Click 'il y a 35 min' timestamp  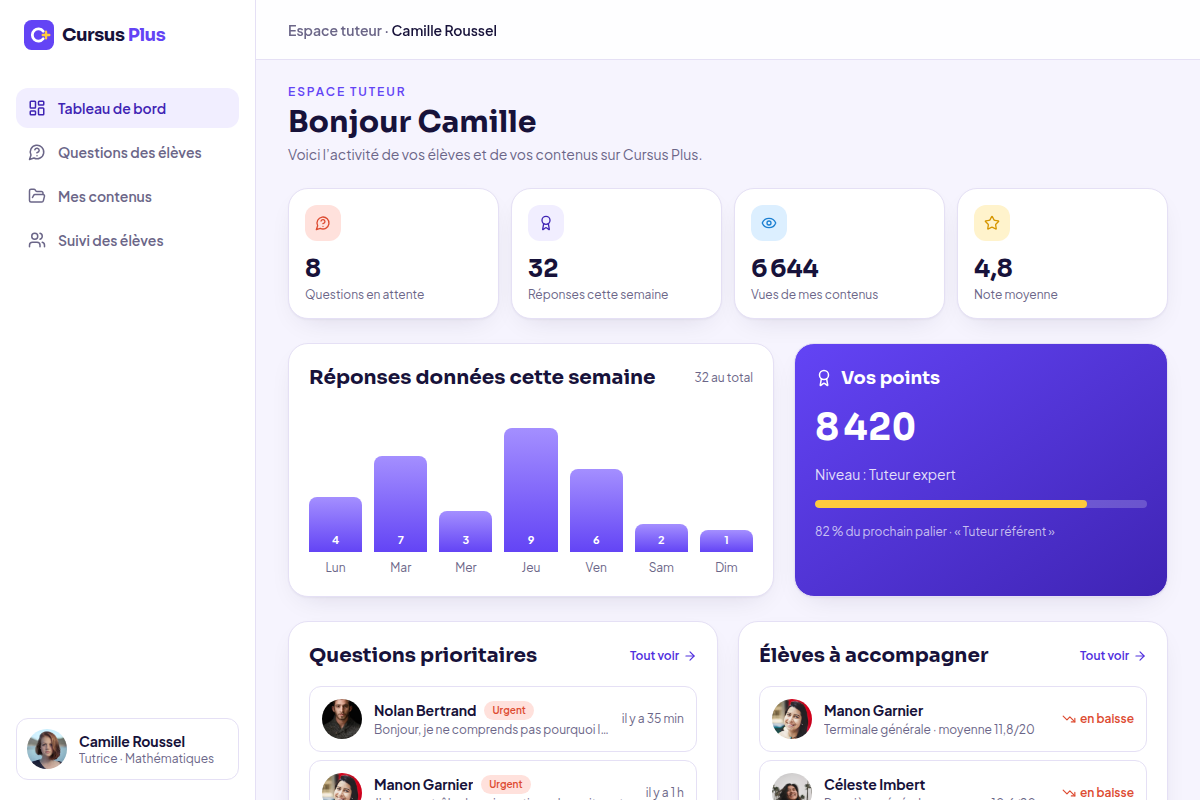click(653, 719)
